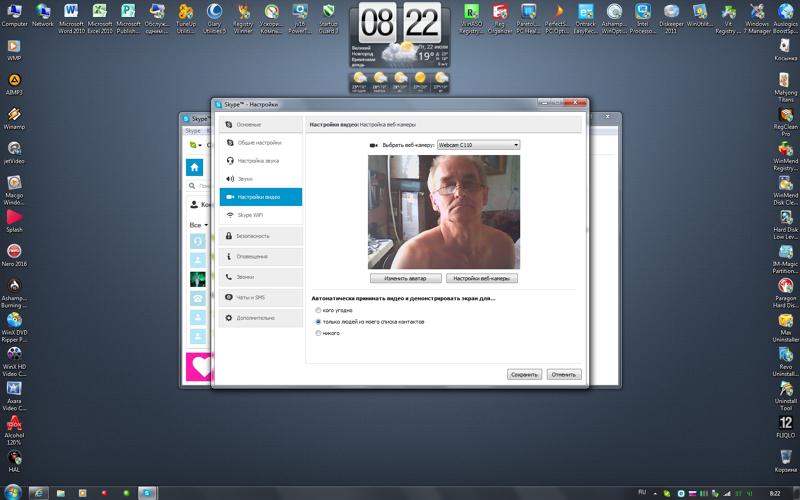The width and height of the screenshot is (800, 500).
Task: Open Auslogics BoostSpeed desktop icon
Action: point(786,18)
